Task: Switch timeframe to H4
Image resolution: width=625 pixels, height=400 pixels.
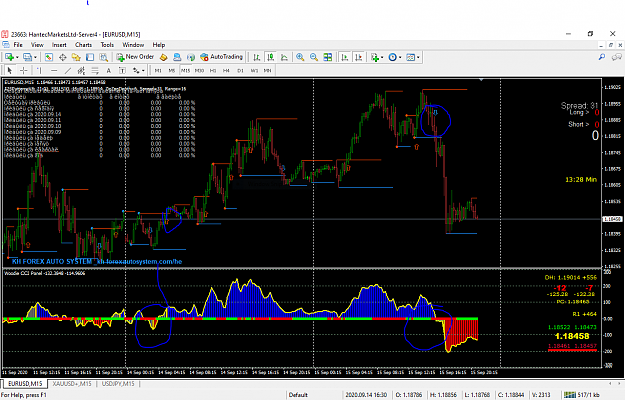Action: pos(226,71)
